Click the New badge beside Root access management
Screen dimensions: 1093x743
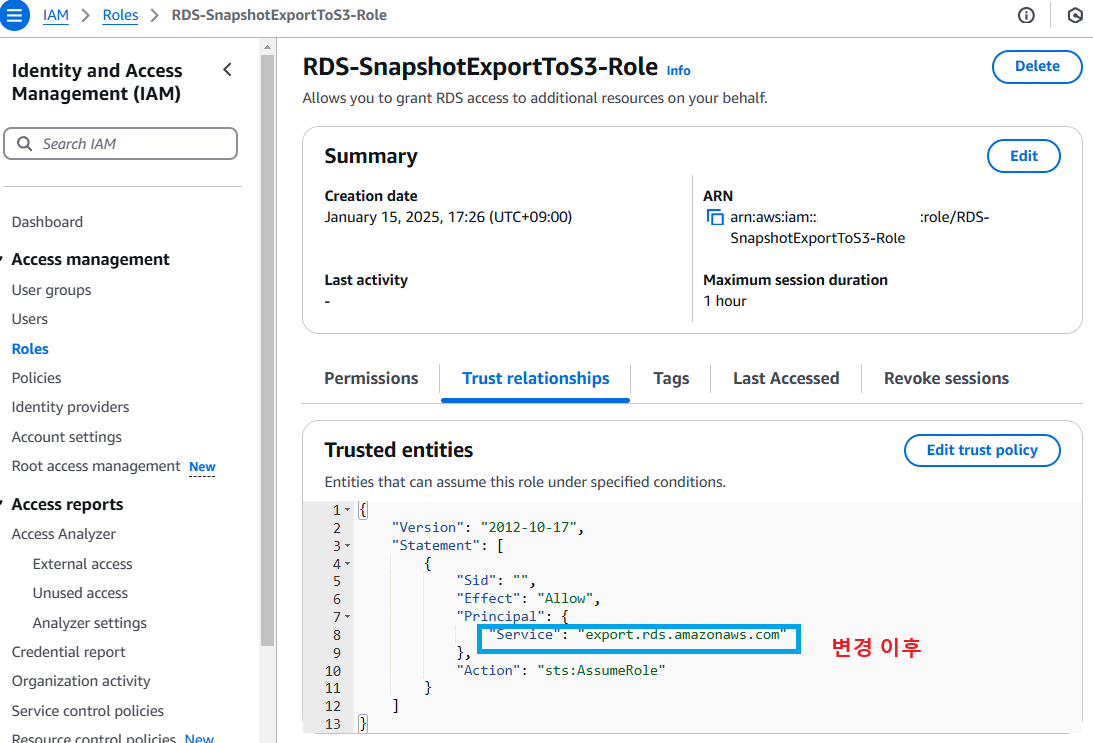pos(202,467)
